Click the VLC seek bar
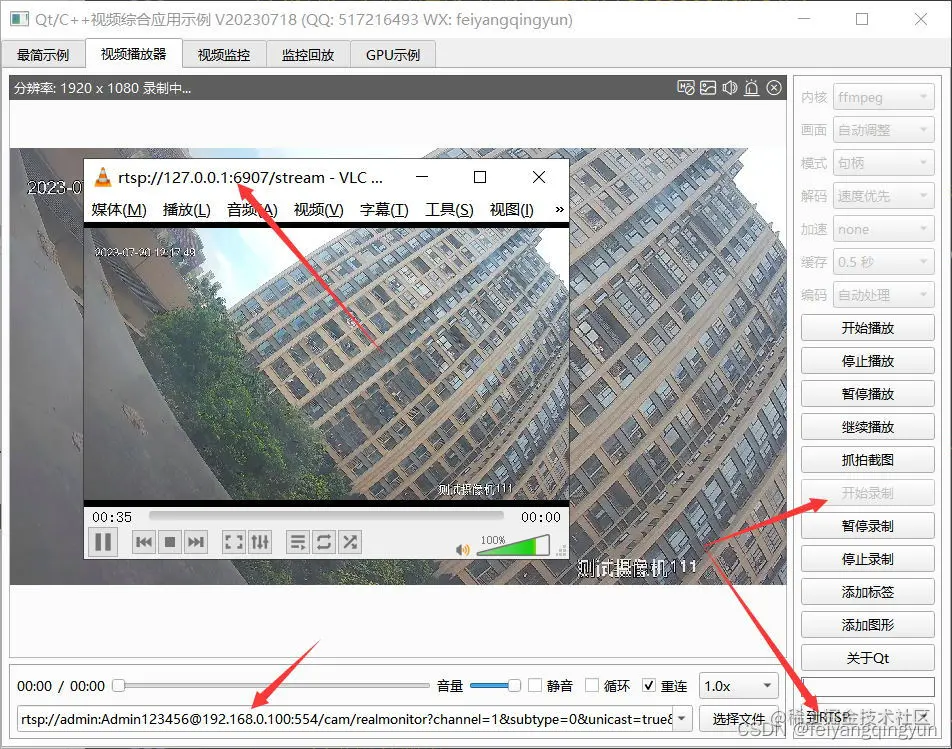The image size is (952, 749). (x=326, y=515)
